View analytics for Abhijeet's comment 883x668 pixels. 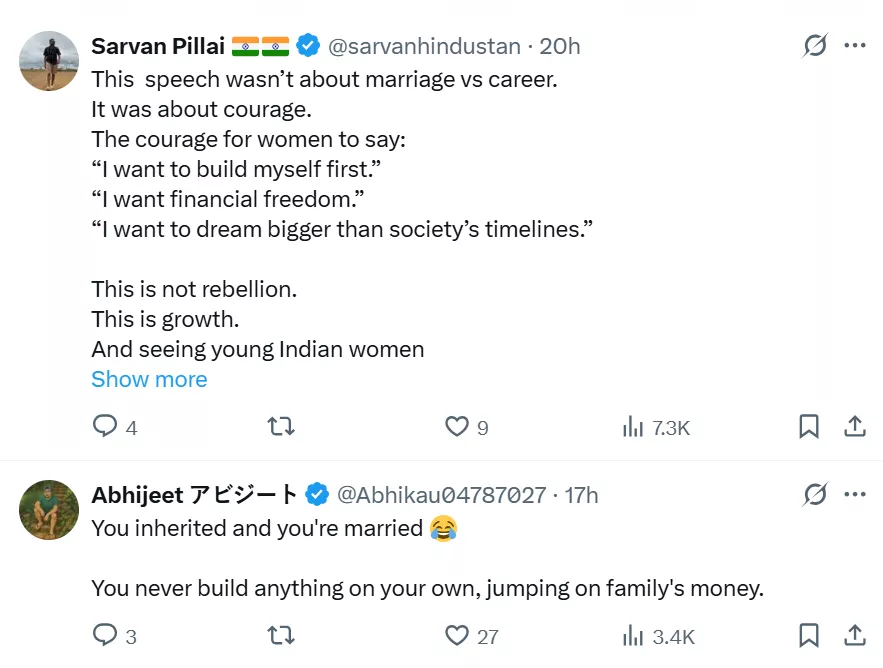pos(633,635)
